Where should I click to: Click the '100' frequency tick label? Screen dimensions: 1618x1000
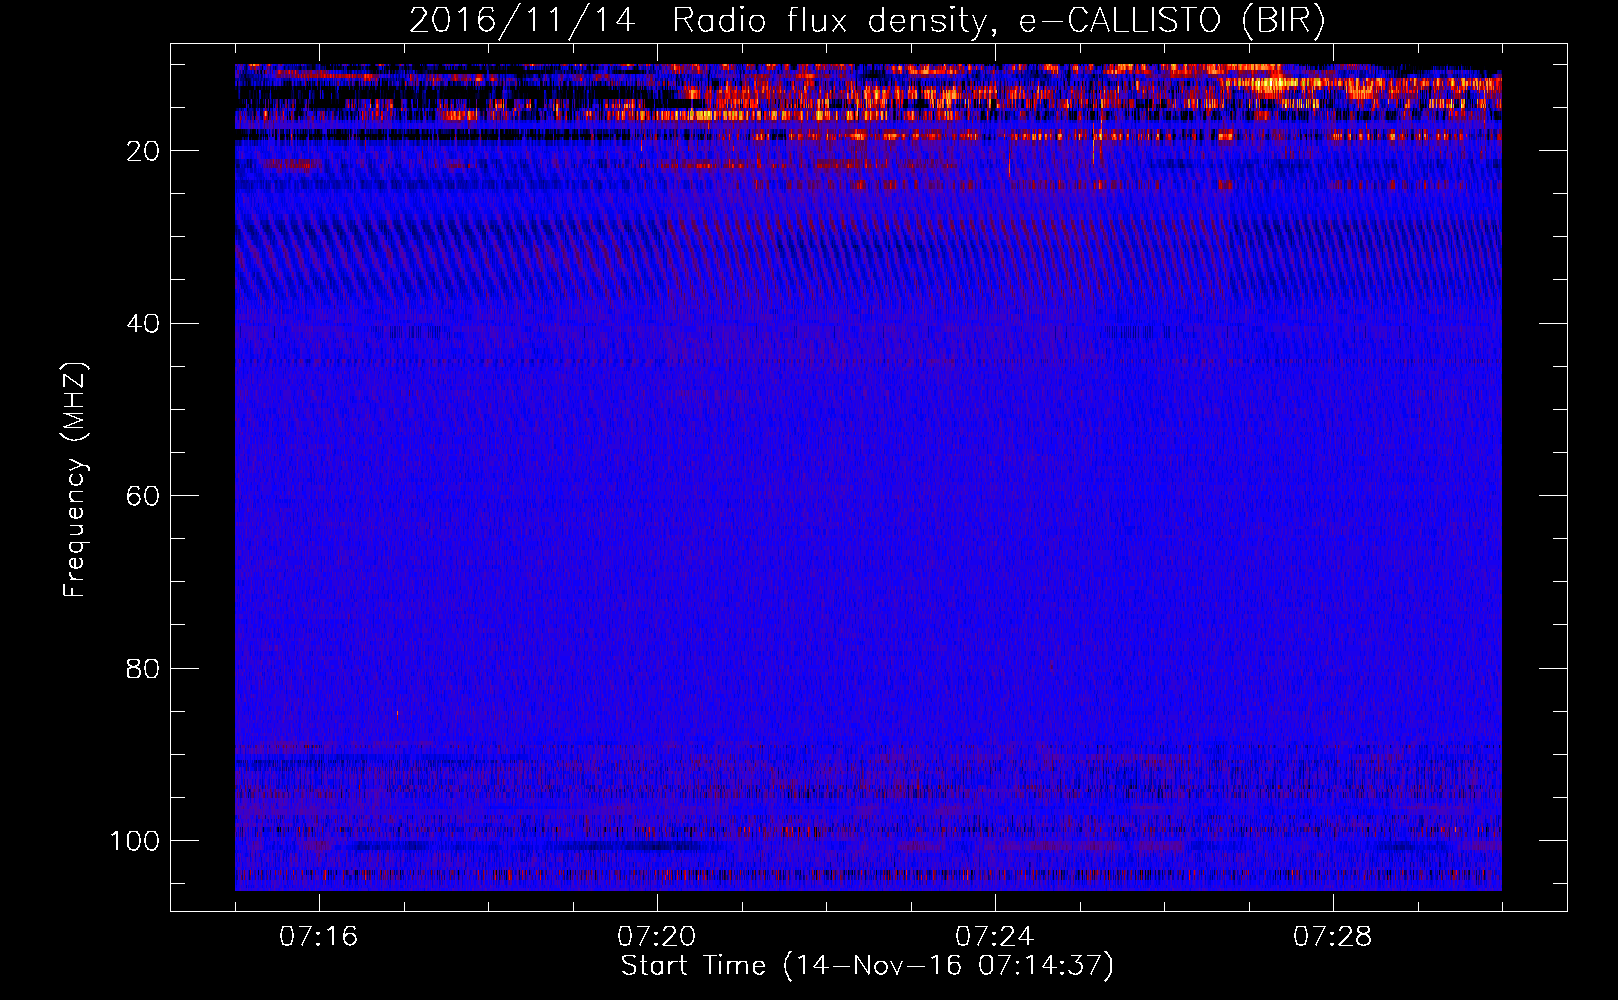coord(135,841)
